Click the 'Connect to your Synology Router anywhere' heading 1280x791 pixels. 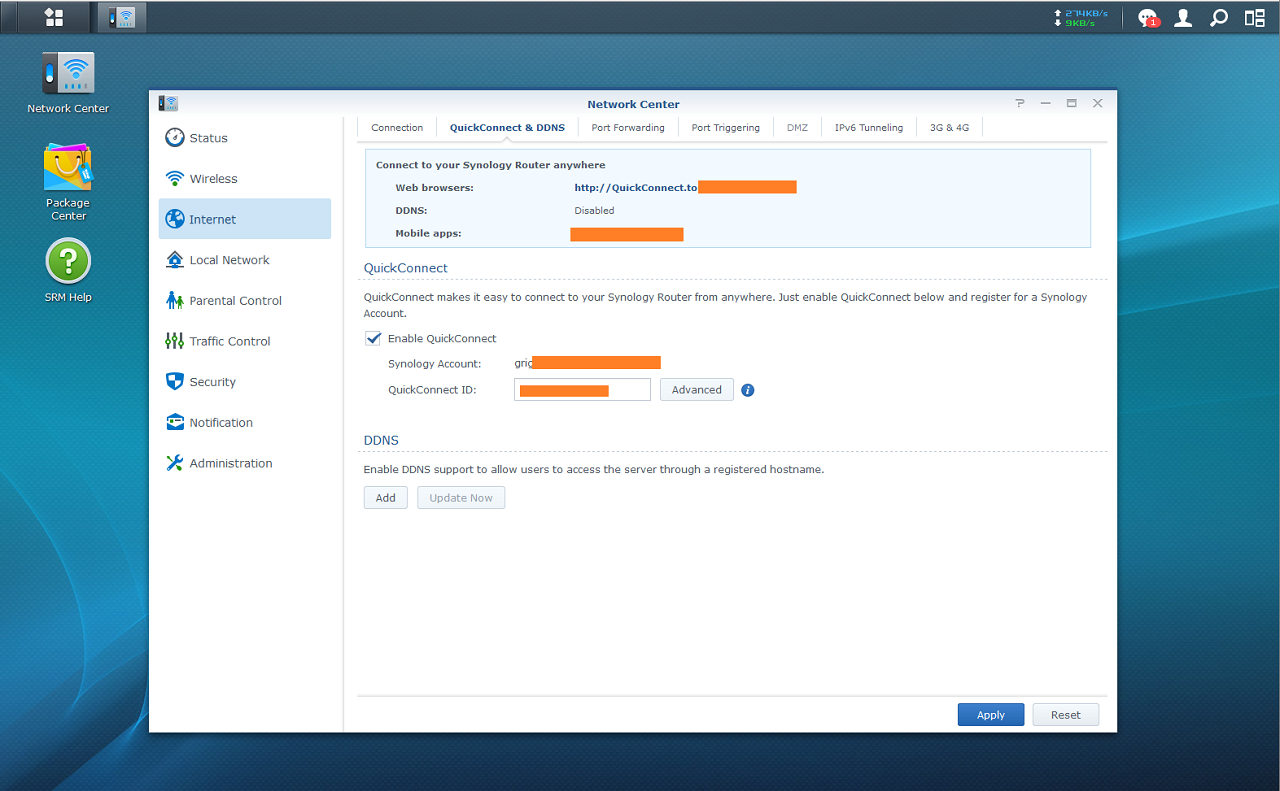[491, 165]
